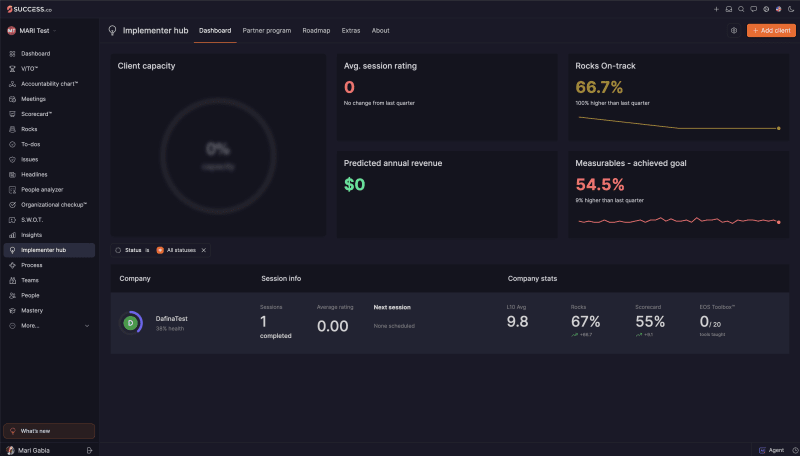Click the Measurables achieved goal sparkline

pos(679,220)
